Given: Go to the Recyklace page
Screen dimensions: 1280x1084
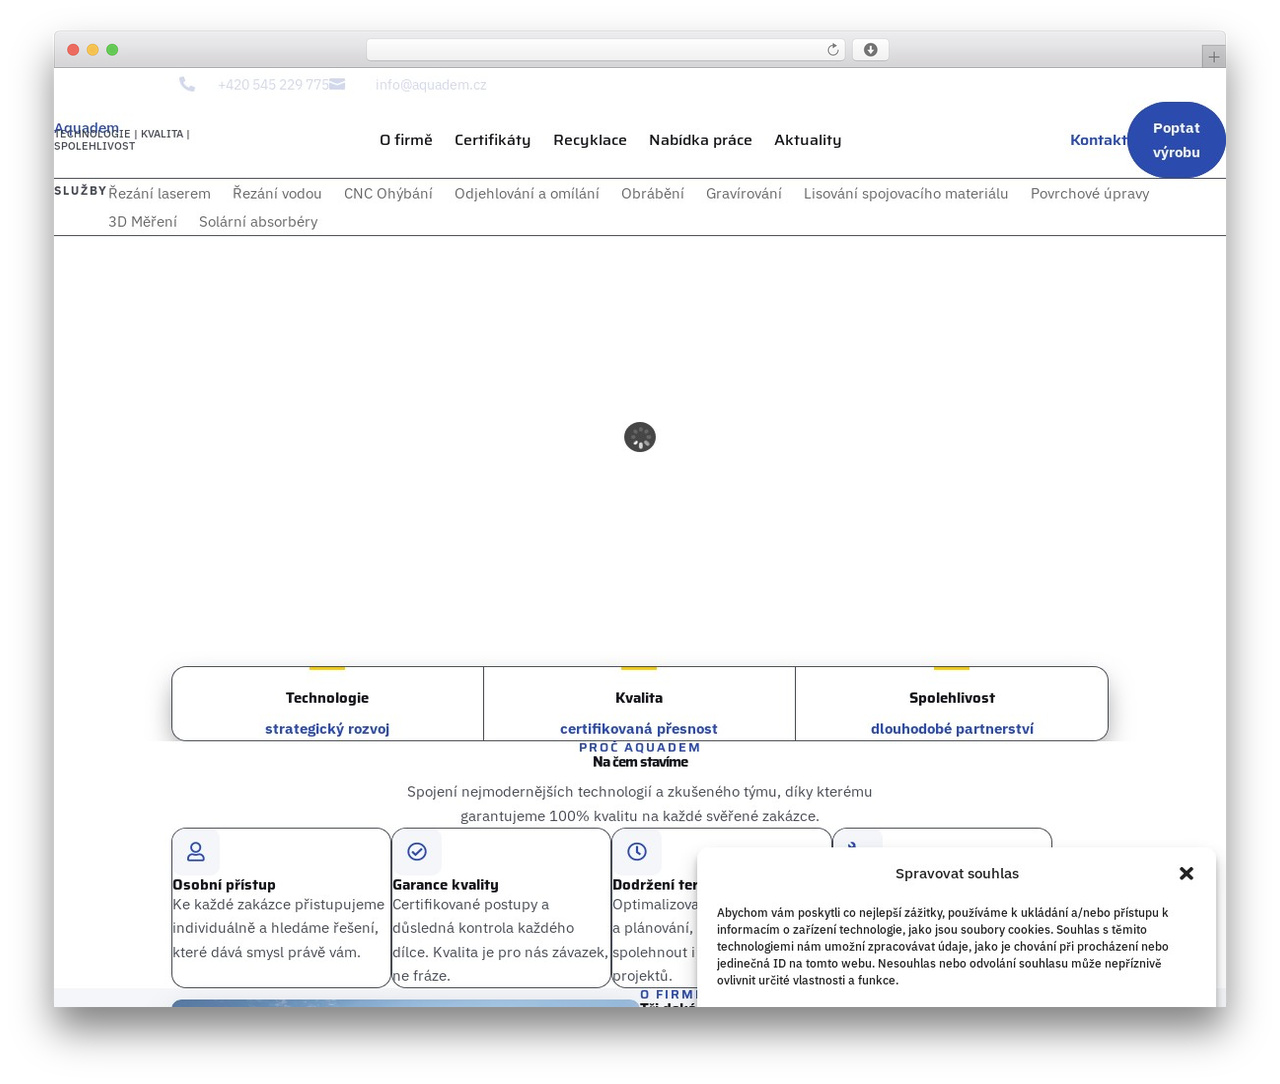Looking at the screenshot, I should click(590, 140).
